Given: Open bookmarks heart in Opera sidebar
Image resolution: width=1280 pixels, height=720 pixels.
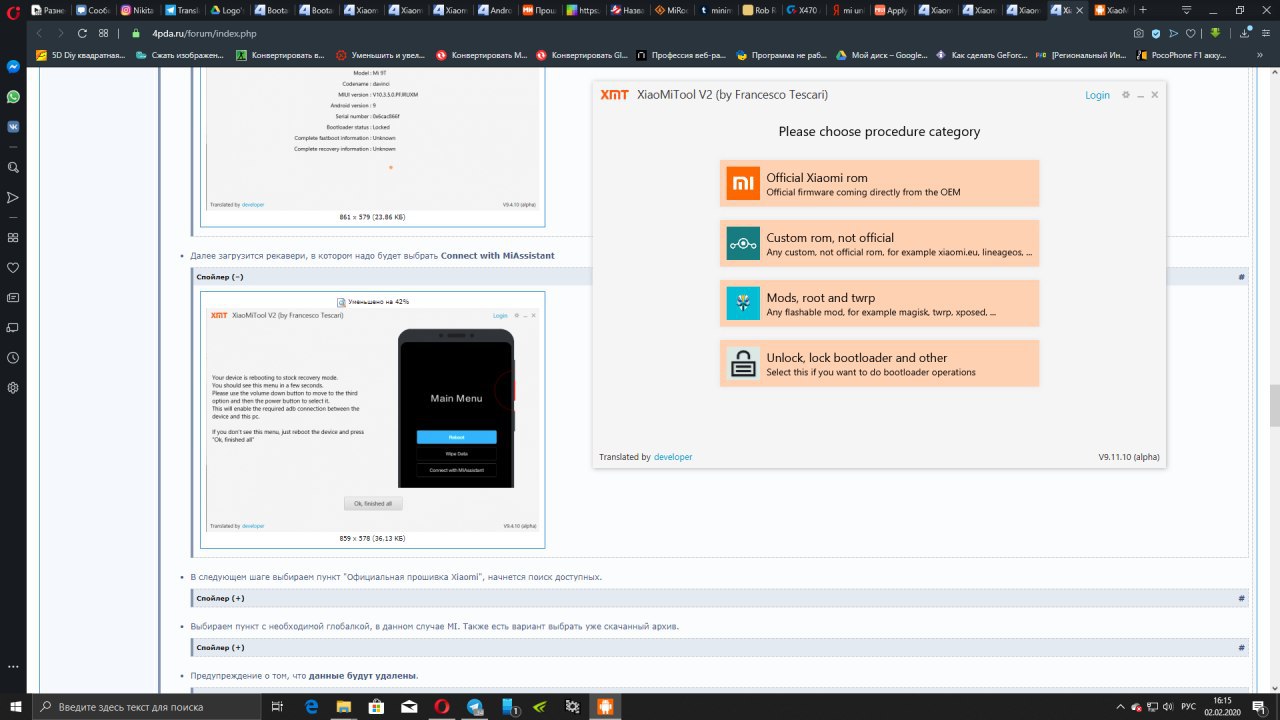Looking at the screenshot, I should click(x=13, y=268).
